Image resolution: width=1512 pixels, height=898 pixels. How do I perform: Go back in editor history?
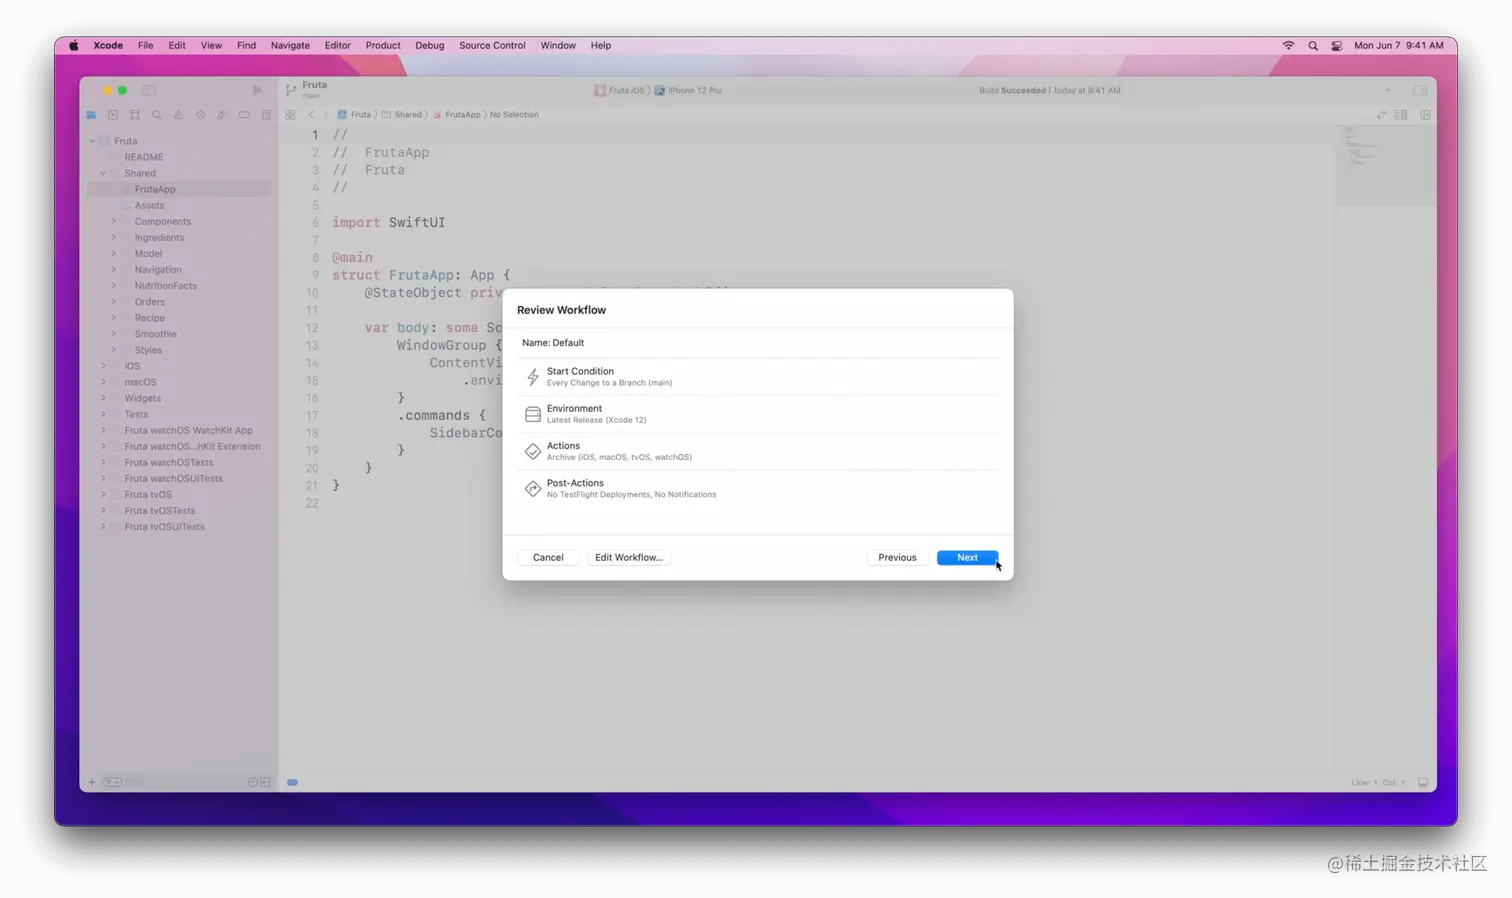click(311, 115)
